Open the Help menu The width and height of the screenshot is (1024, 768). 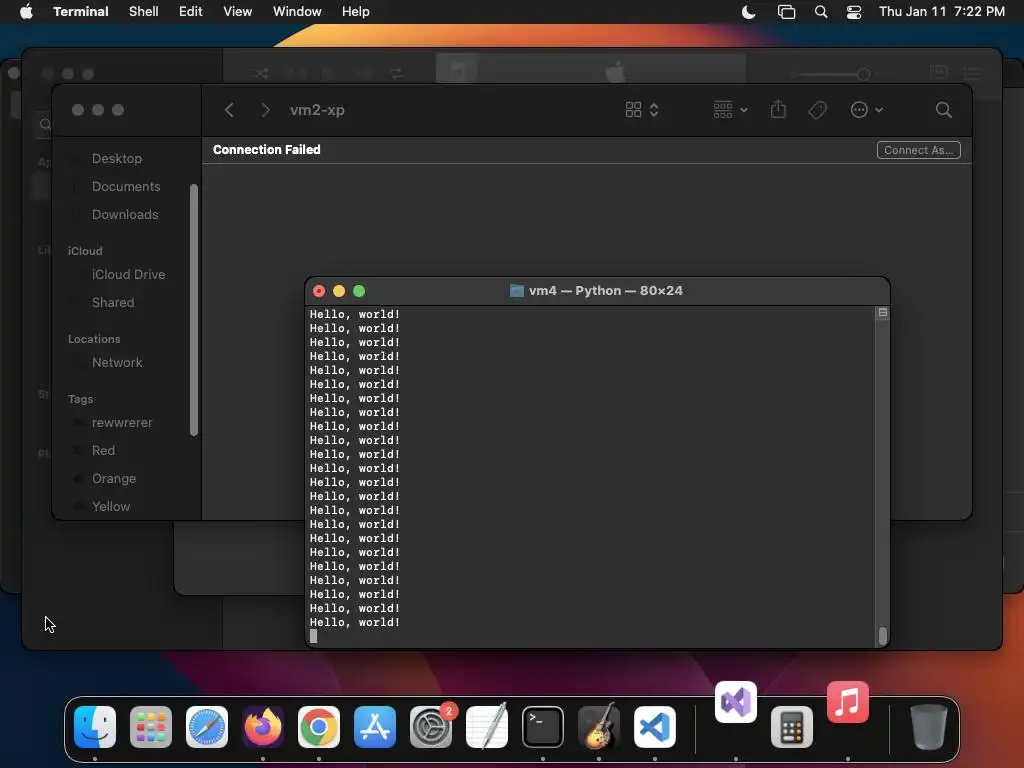click(x=356, y=12)
